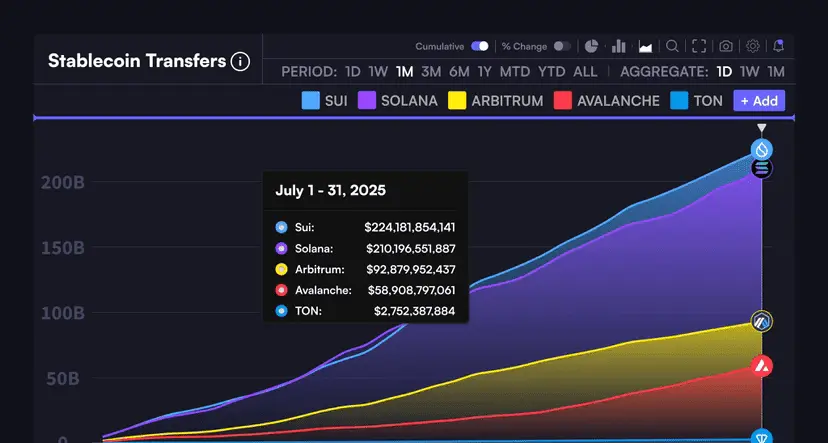Click the ARBITRUM legend color swatch
Image resolution: width=828 pixels, height=443 pixels.
point(457,100)
